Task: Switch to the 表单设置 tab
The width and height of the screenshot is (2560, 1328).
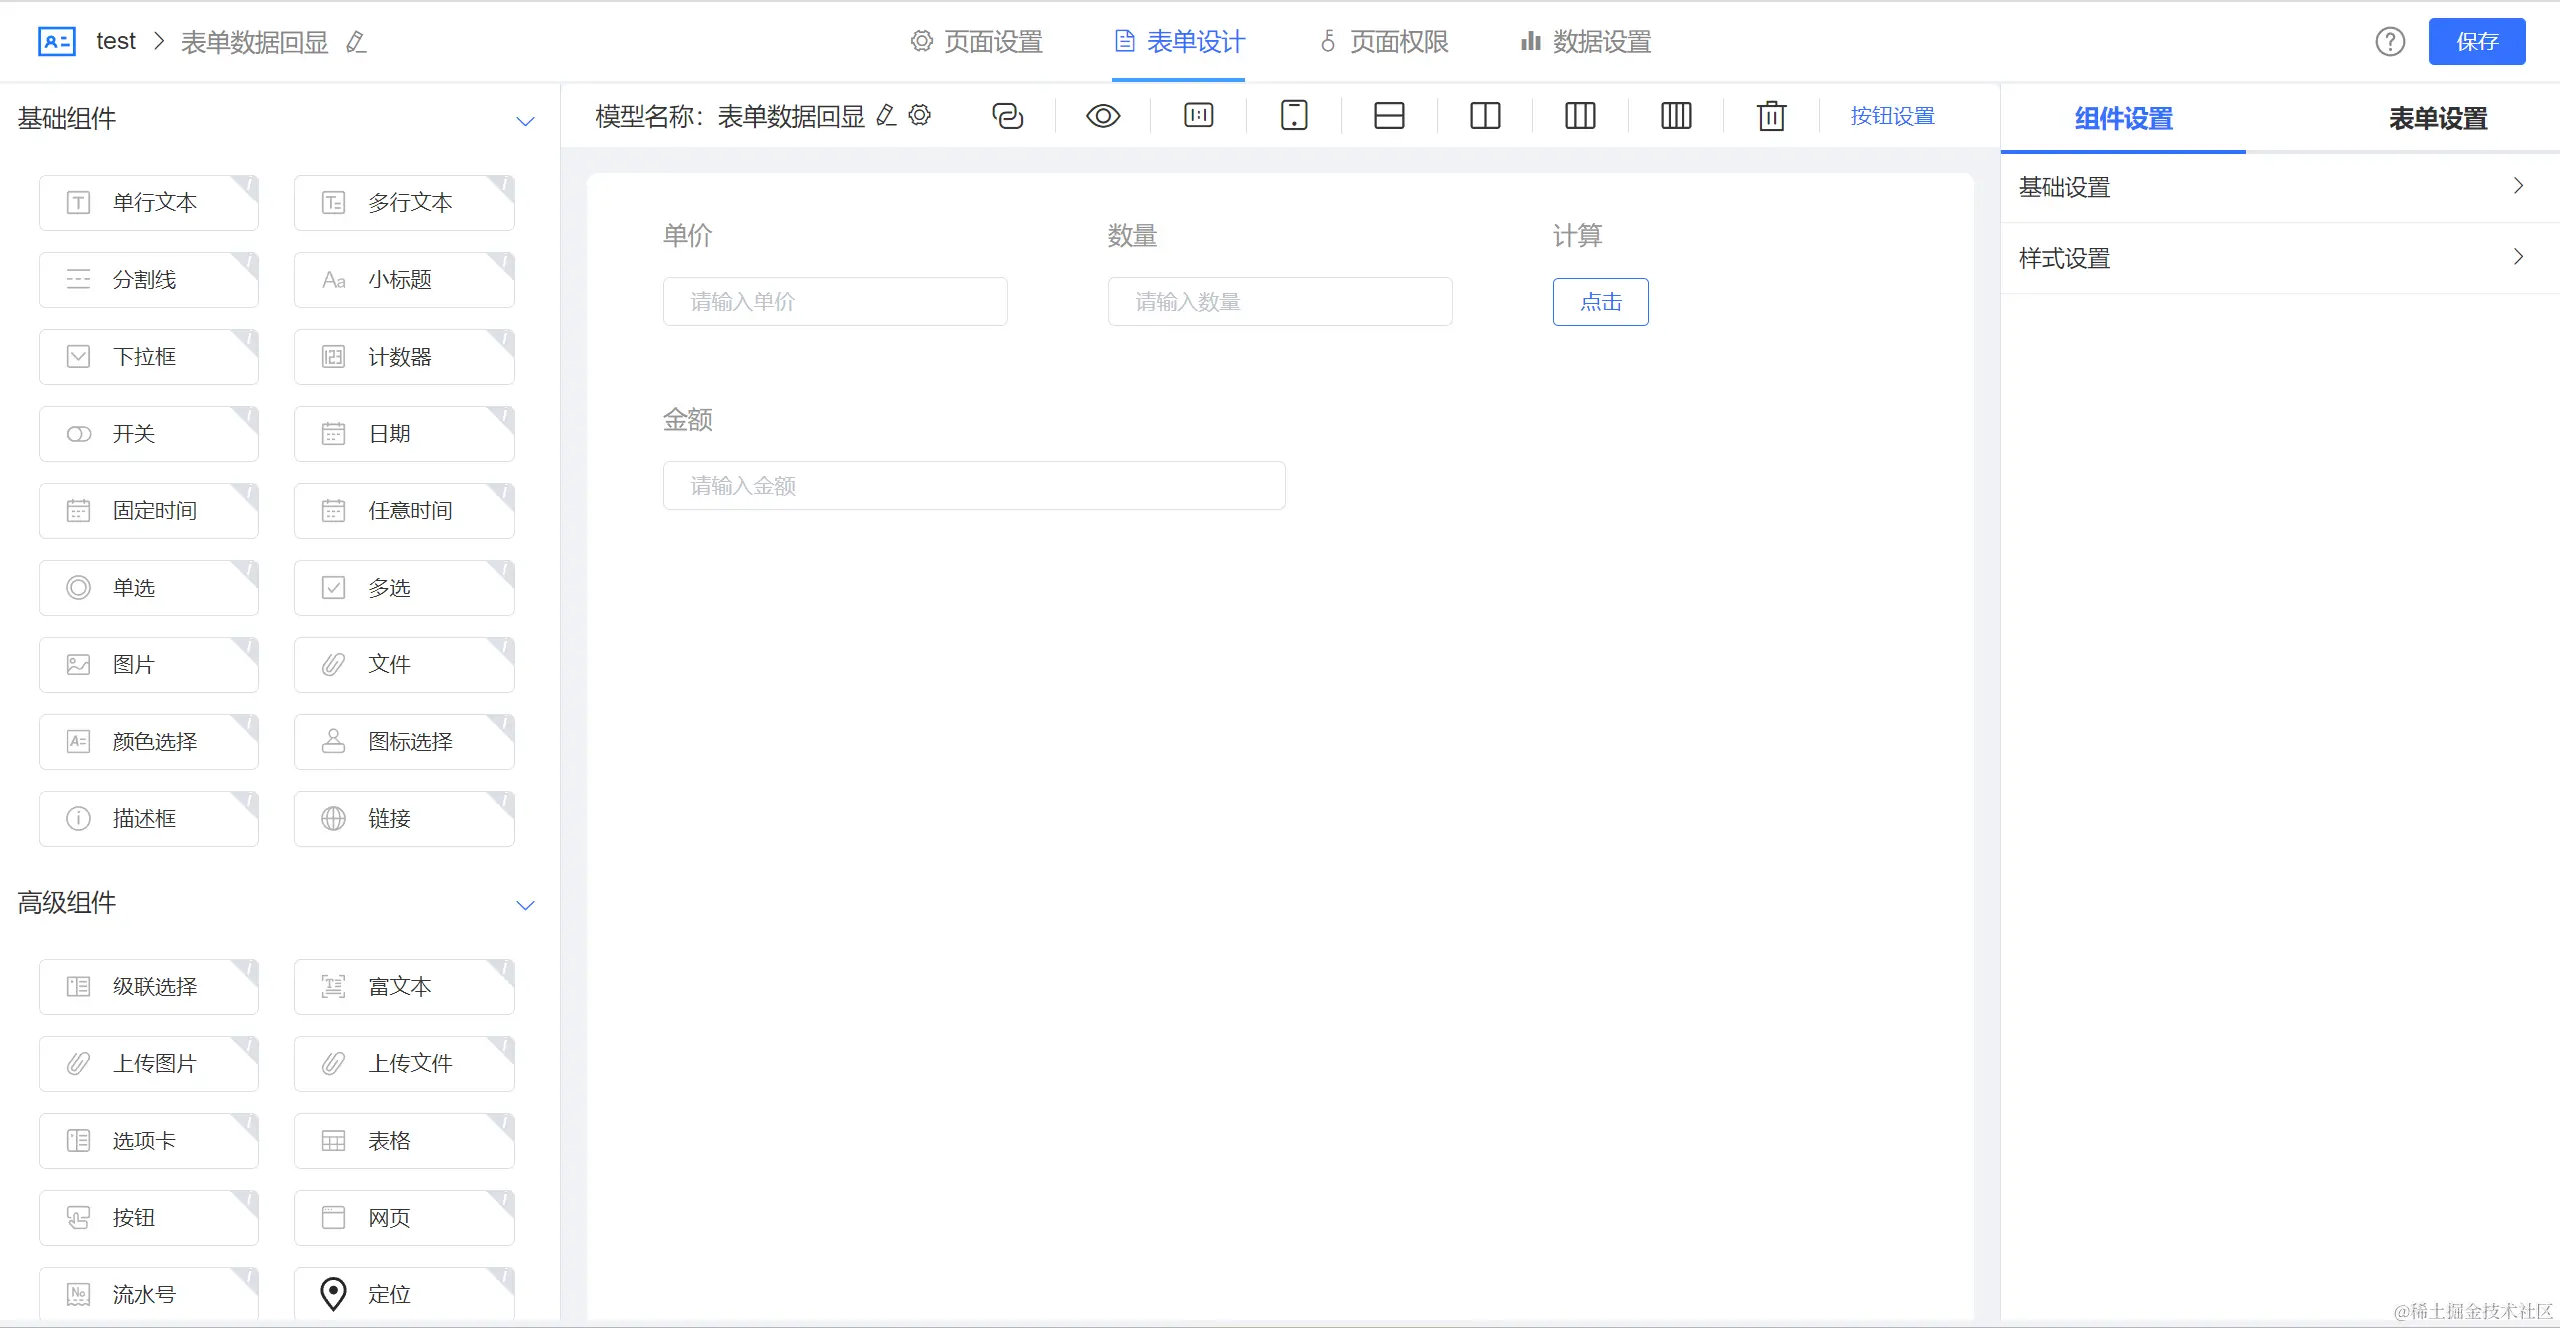Action: click(2437, 119)
